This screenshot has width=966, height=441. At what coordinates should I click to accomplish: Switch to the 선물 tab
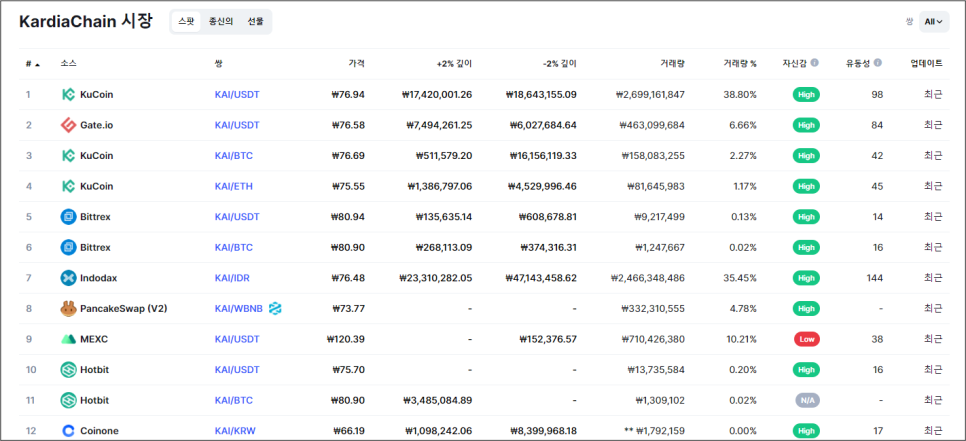click(255, 21)
